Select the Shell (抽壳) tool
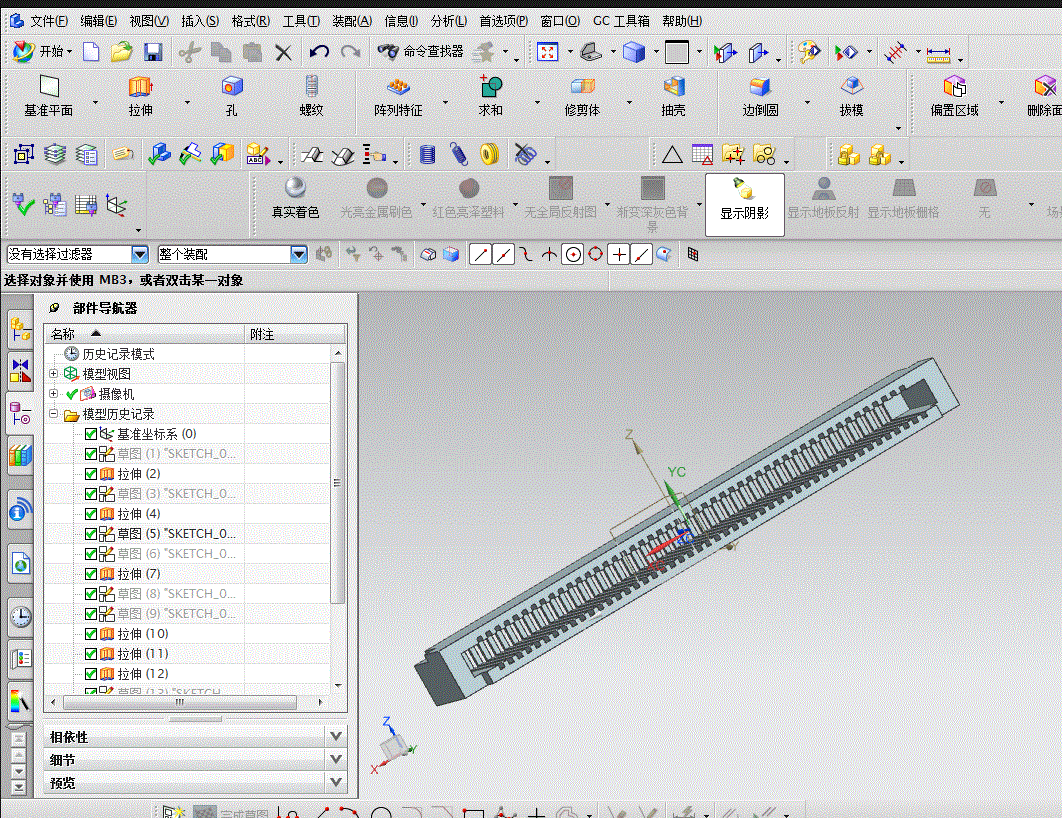Viewport: 1062px width, 818px height. (672, 96)
